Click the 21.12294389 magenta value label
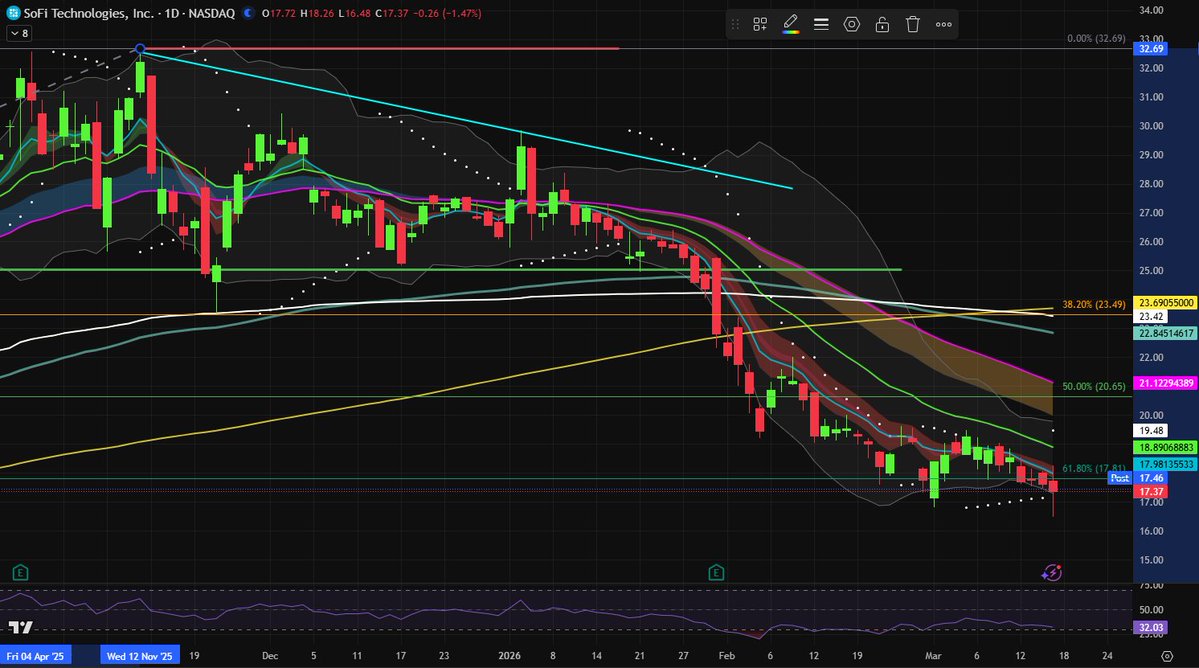This screenshot has height=668, width=1199. tap(1165, 383)
